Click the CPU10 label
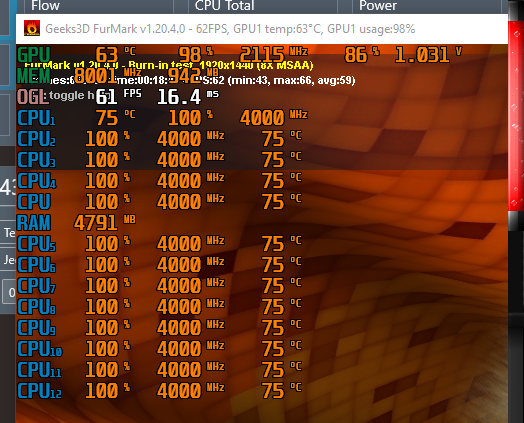524x423 pixels. click(39, 348)
